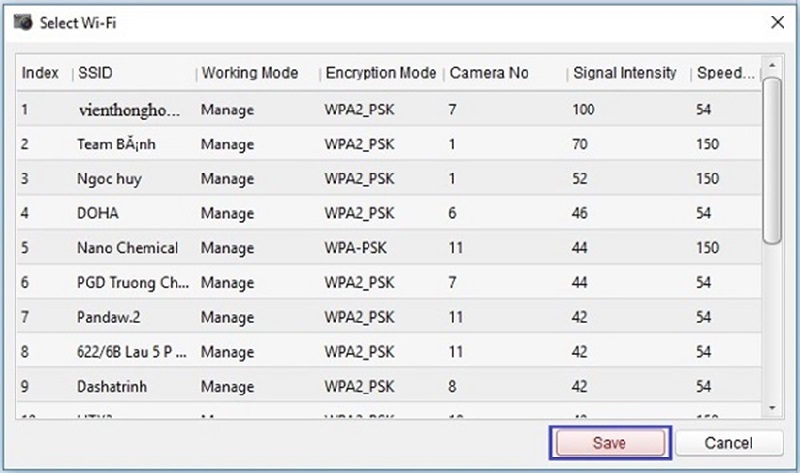Select the vienthongho network row
Viewport: 800px width, 473px height.
click(x=130, y=109)
